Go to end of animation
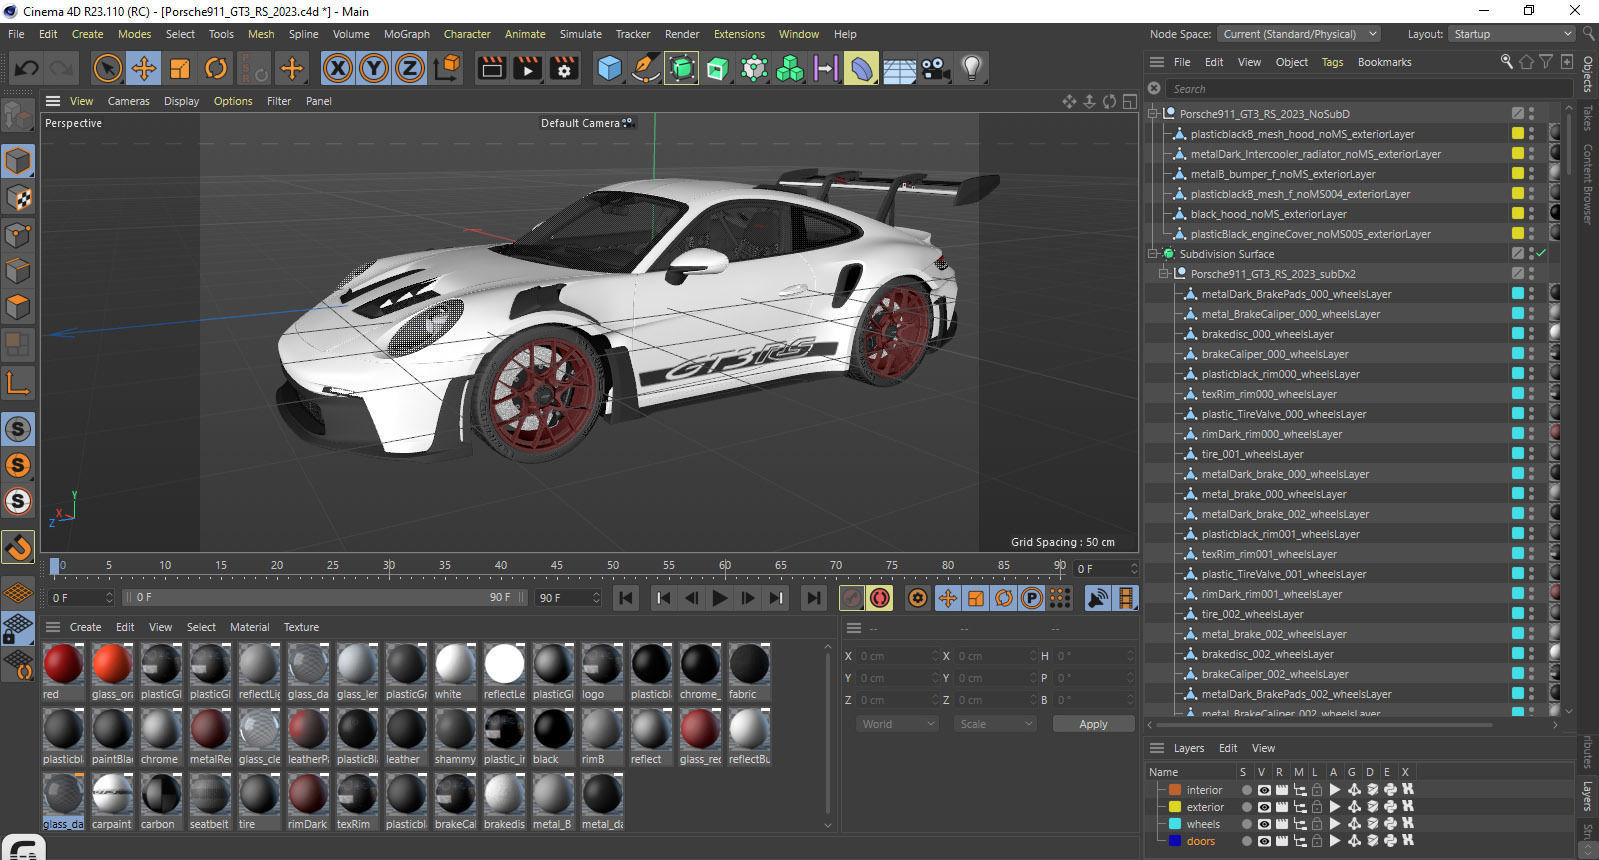 814,598
